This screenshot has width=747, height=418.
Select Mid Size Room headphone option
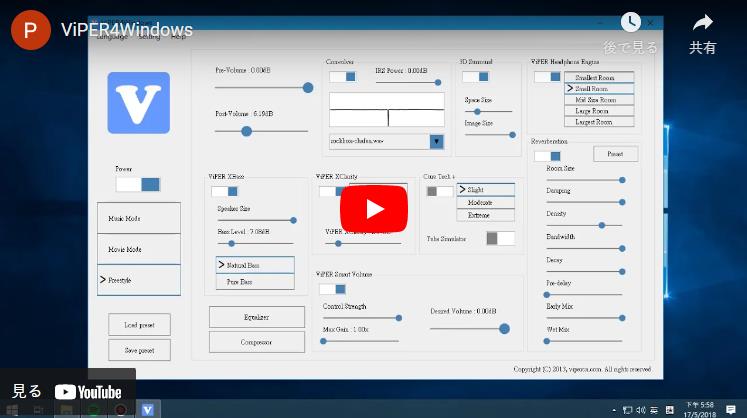[599, 100]
